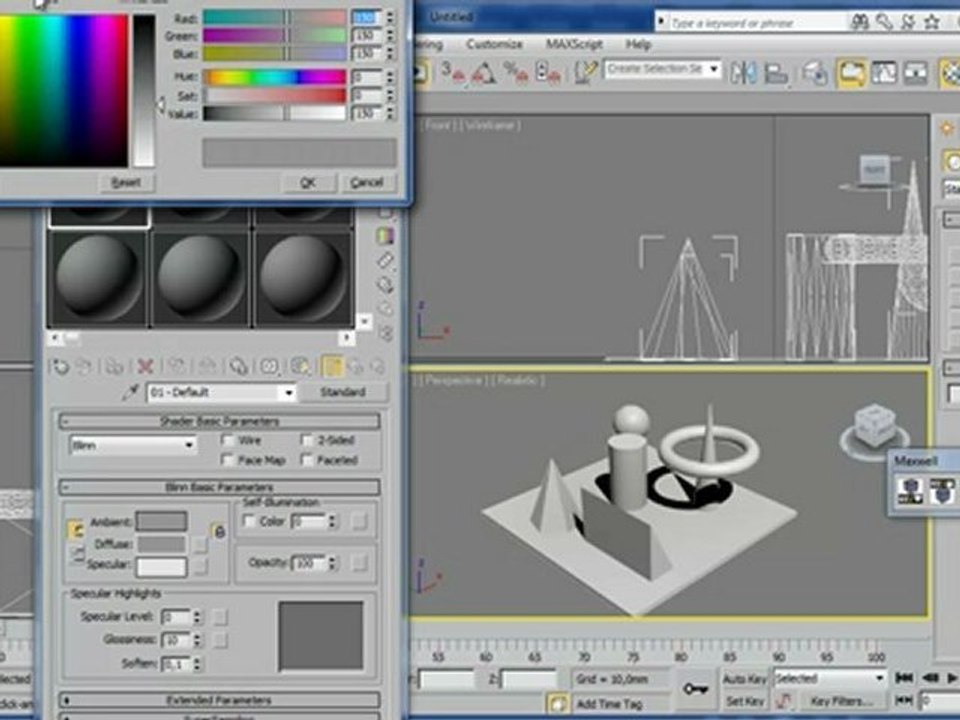Image resolution: width=960 pixels, height=720 pixels.
Task: Pick material from object with the eyedropper
Action: coord(130,392)
